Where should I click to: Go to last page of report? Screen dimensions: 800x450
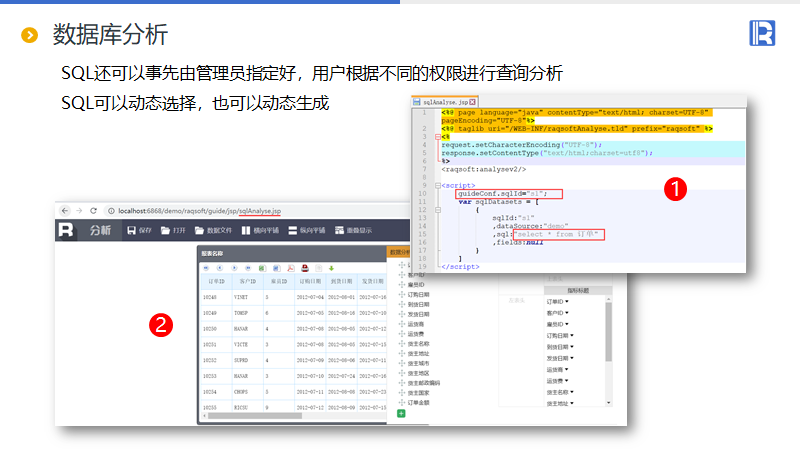[x=248, y=268]
